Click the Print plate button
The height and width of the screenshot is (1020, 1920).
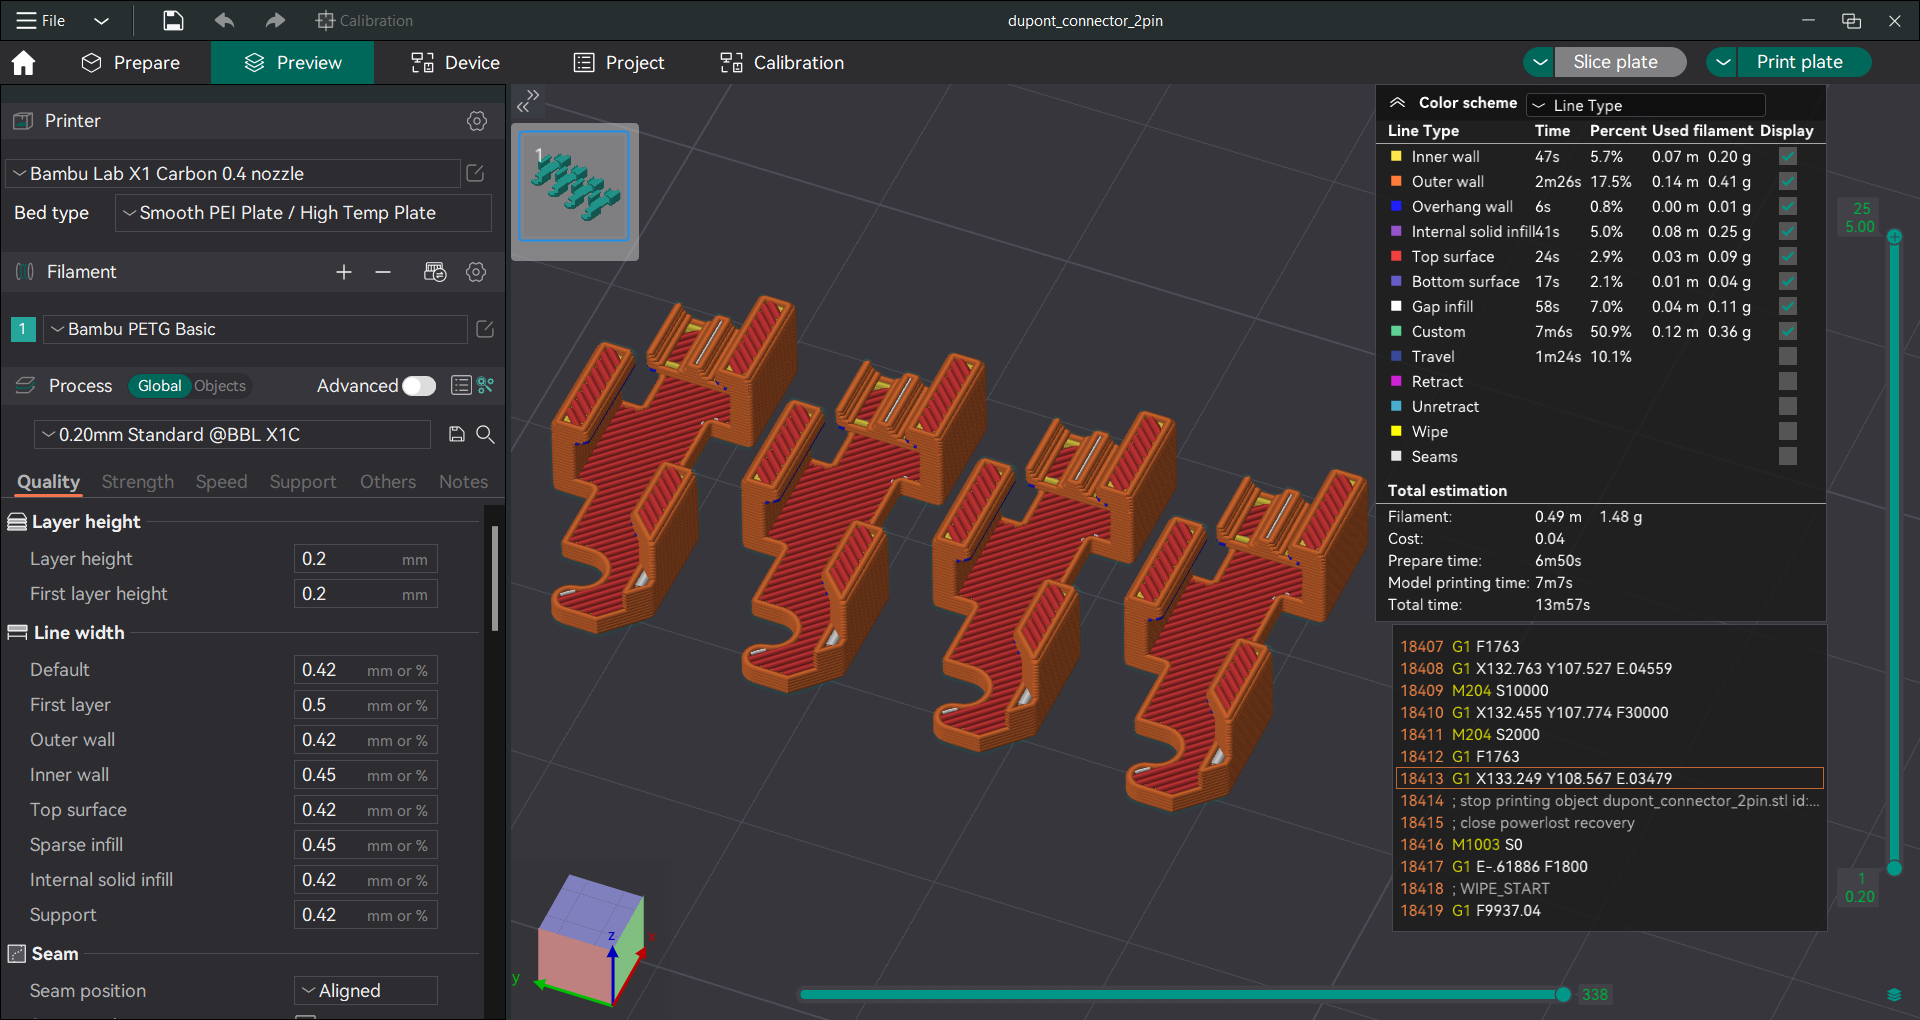coord(1799,62)
